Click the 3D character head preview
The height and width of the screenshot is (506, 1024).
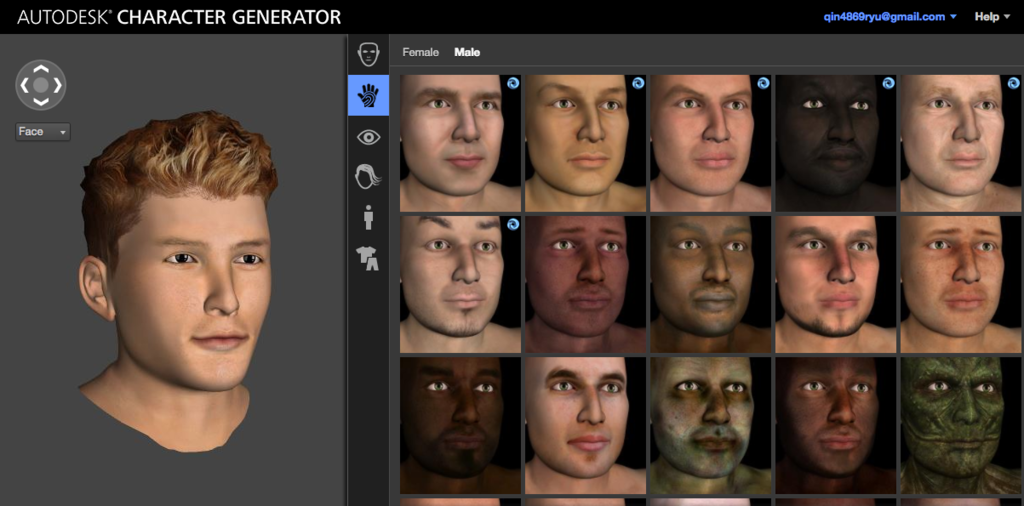point(180,281)
